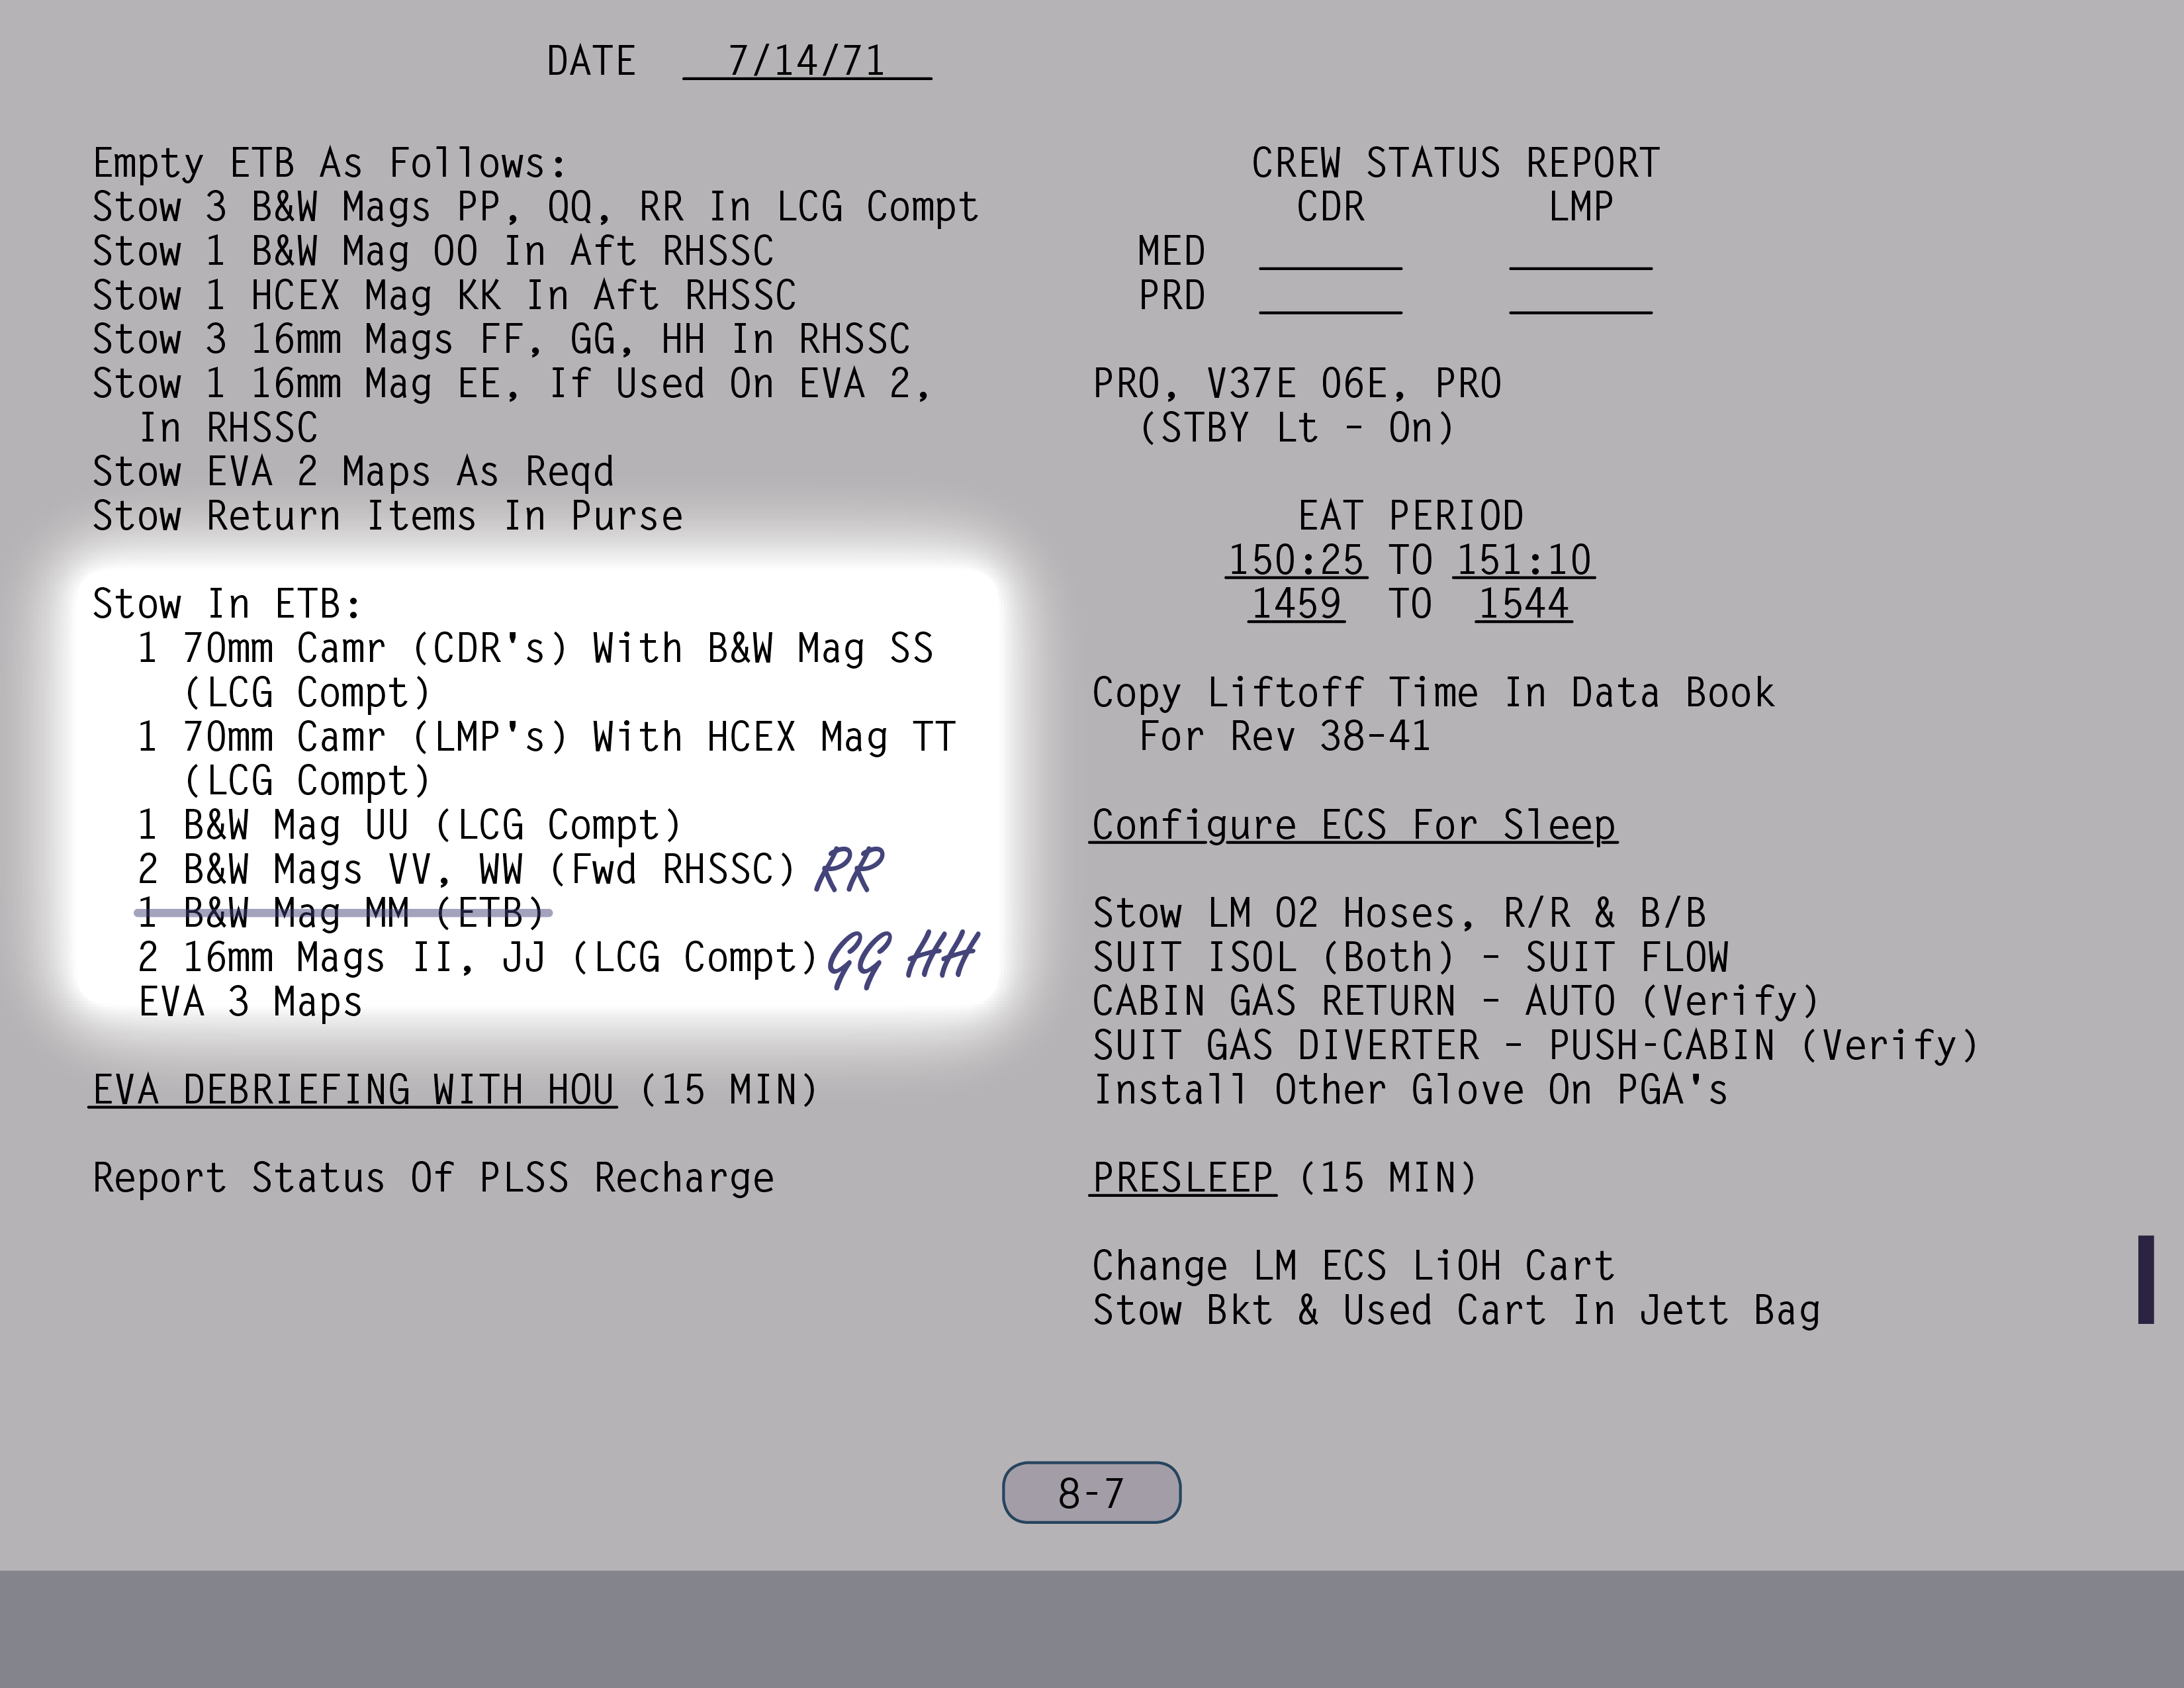Click the 151:10 eat period end time
This screenshot has height=1688, width=2184.
pyautogui.click(x=1524, y=560)
